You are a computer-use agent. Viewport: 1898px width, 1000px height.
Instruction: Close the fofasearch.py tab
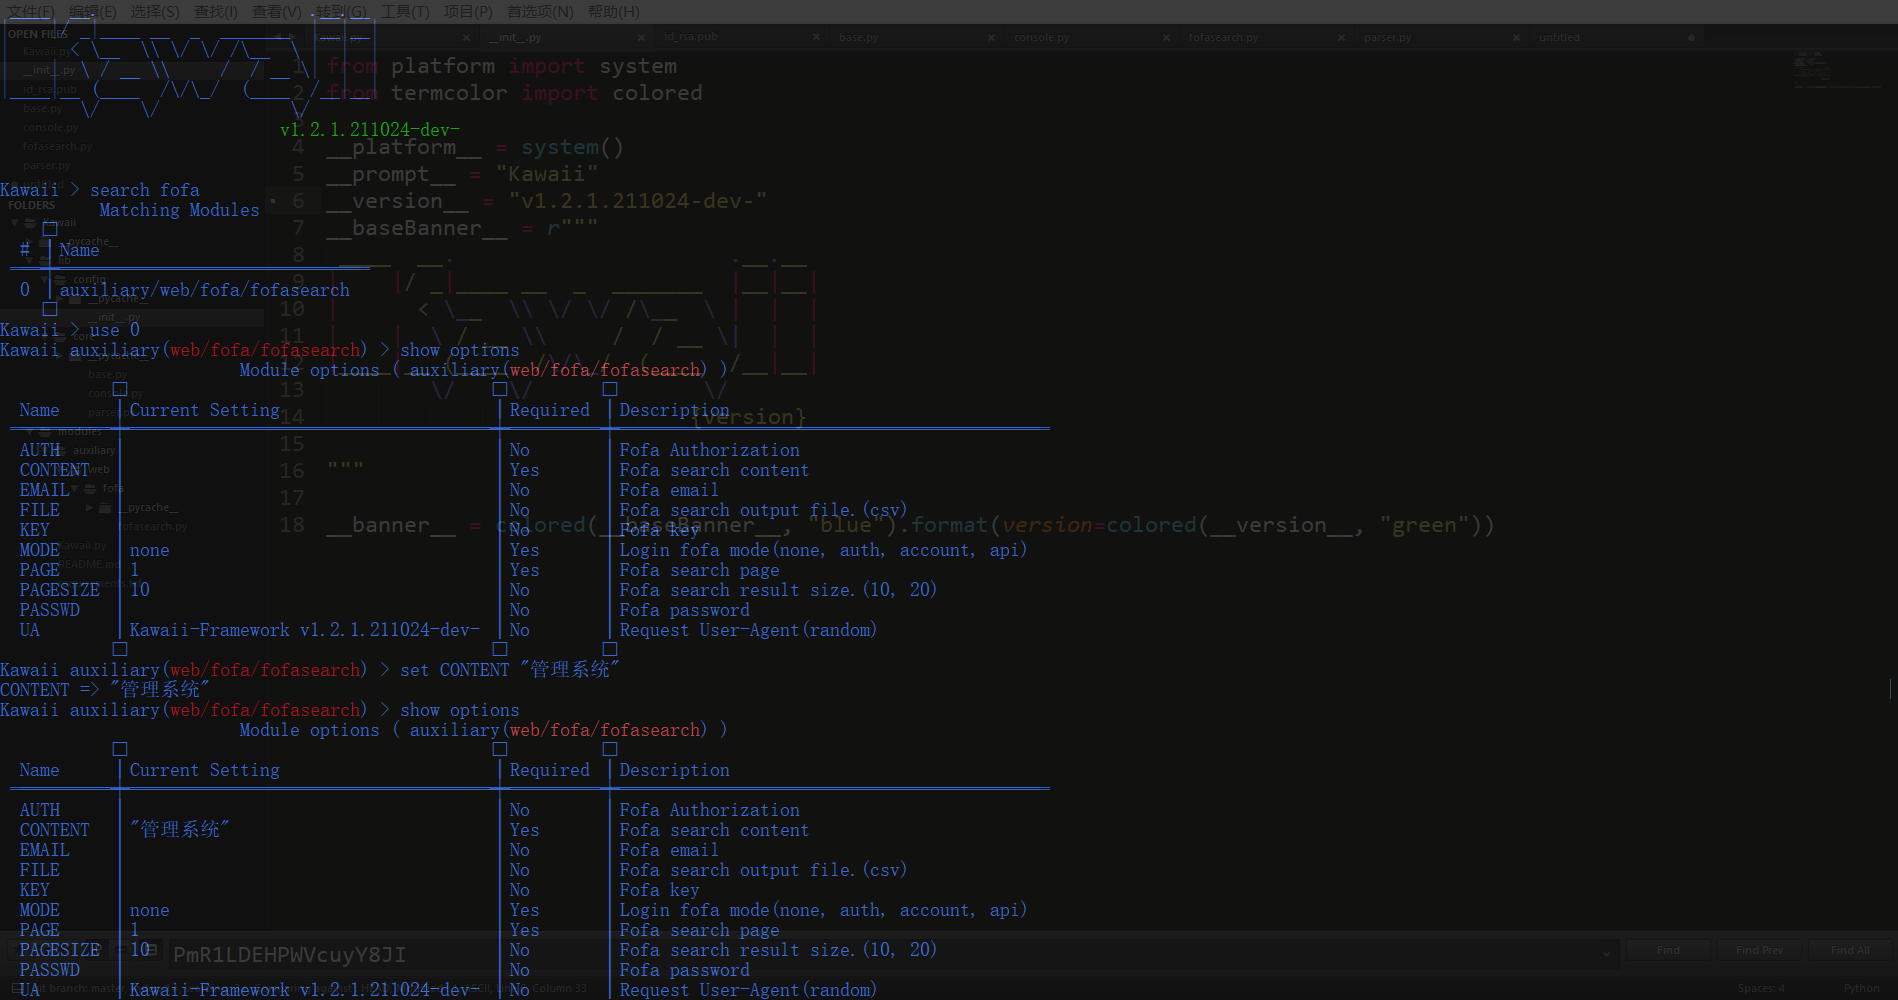[1341, 38]
